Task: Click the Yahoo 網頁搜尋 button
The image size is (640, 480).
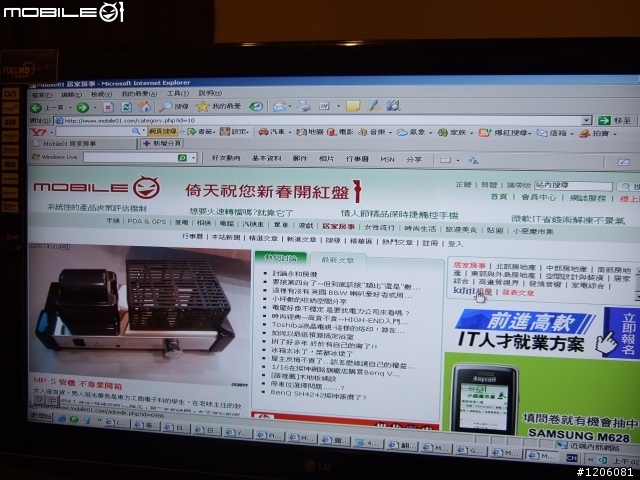Action: point(163,131)
